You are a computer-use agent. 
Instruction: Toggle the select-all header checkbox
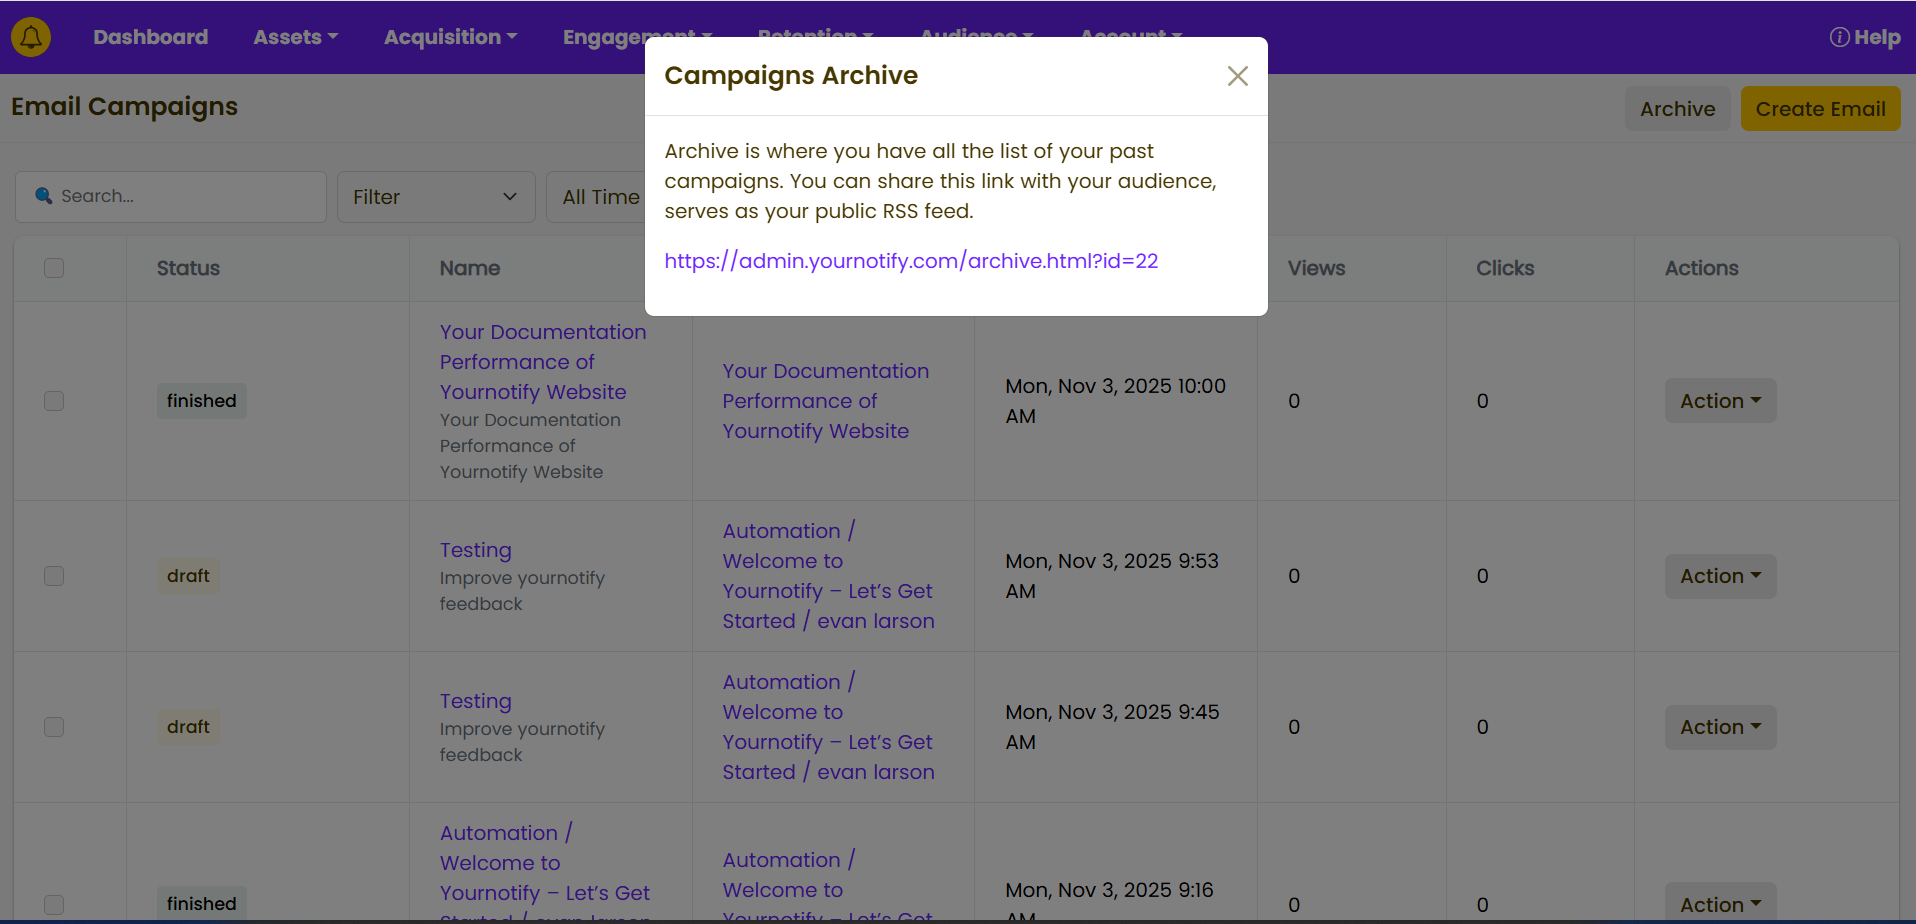54,268
